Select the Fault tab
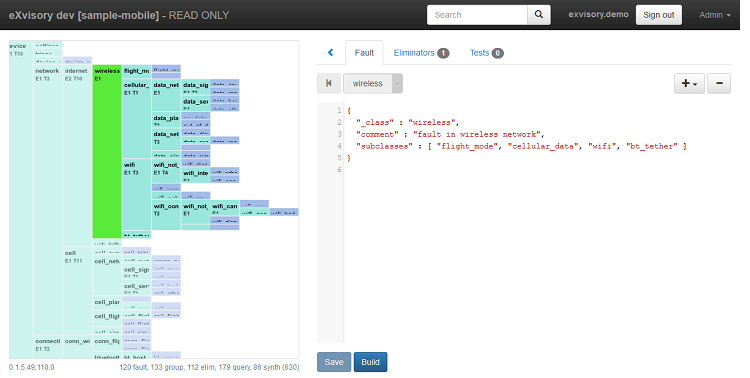Viewport: 750px width, 378px height. pos(364,53)
